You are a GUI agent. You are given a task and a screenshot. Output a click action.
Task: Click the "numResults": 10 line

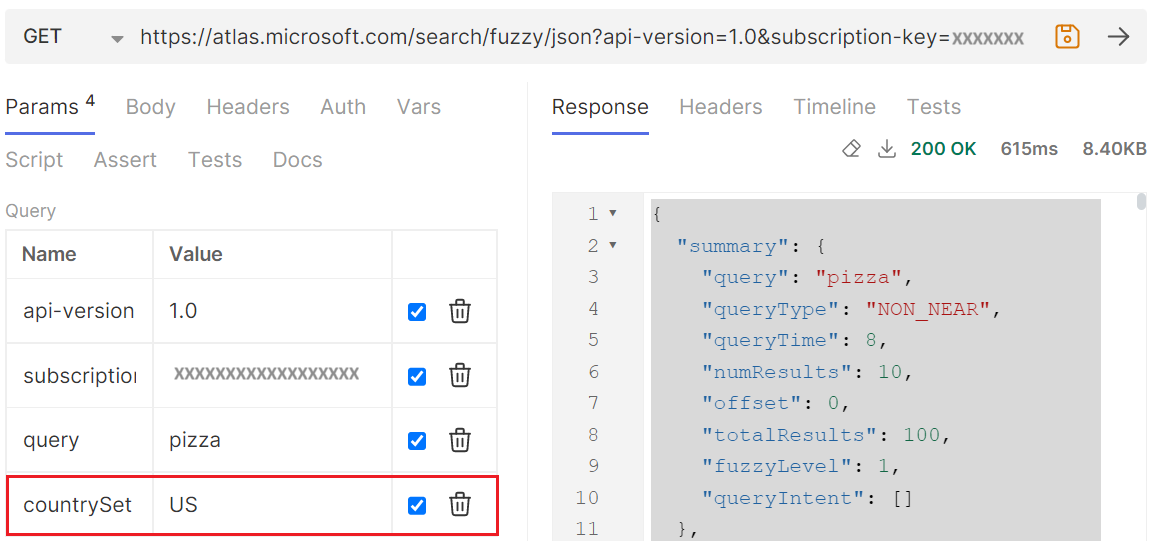click(808, 372)
